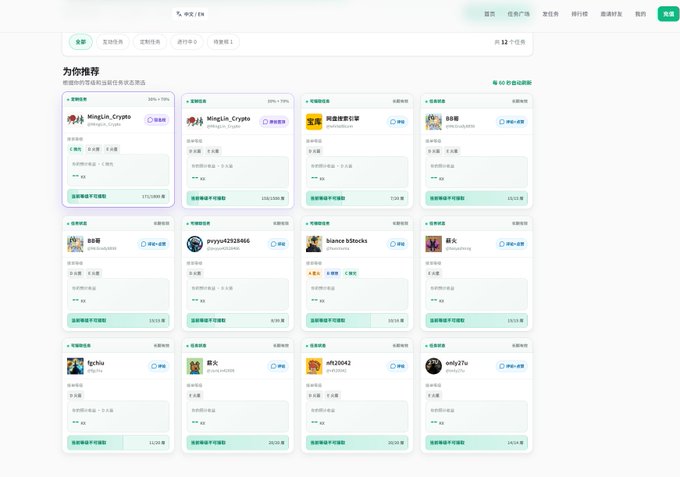Viewport: 680px width, 477px height.
Task: Click the green C 微光 tag on the highlighted MingLin_Crypto card
Action: coord(75,149)
